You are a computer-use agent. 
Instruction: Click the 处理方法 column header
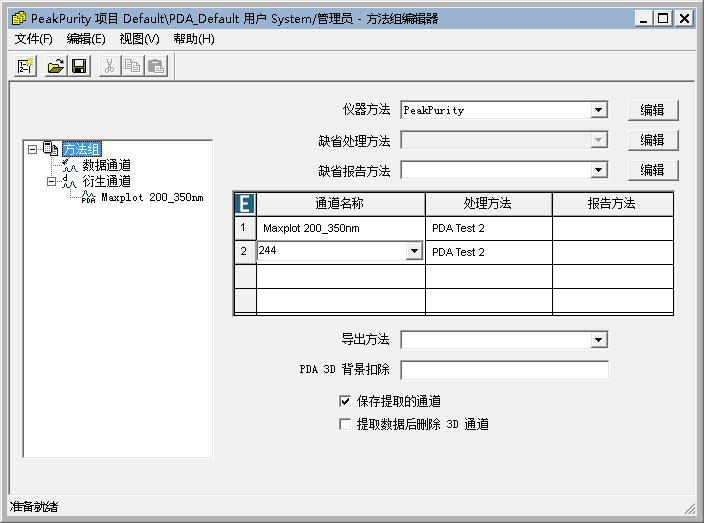click(x=488, y=204)
